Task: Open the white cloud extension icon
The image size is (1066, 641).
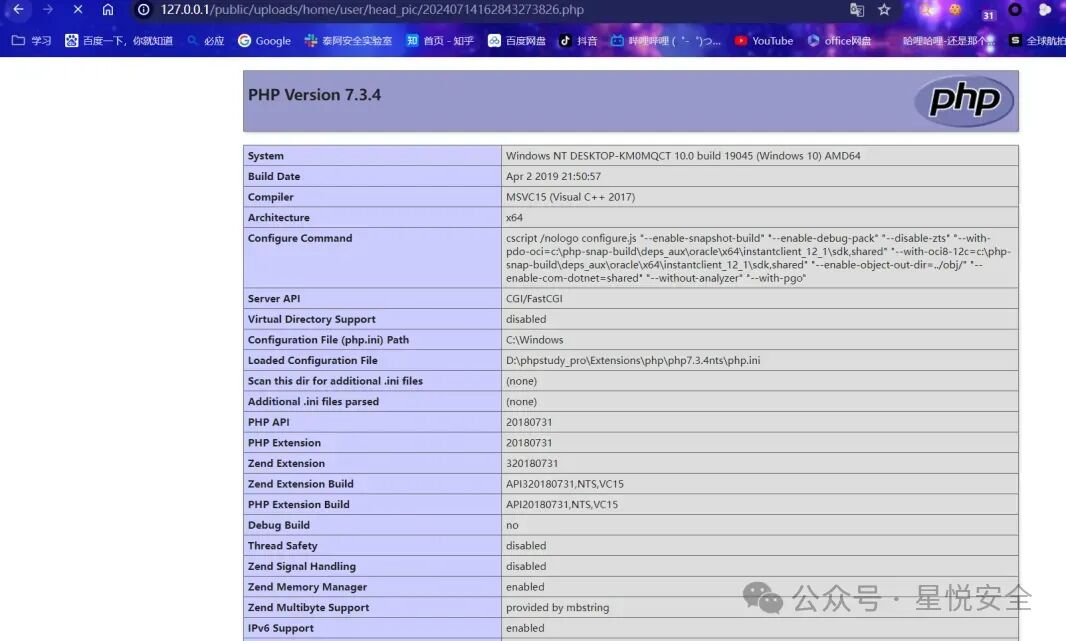Action: click(1045, 10)
